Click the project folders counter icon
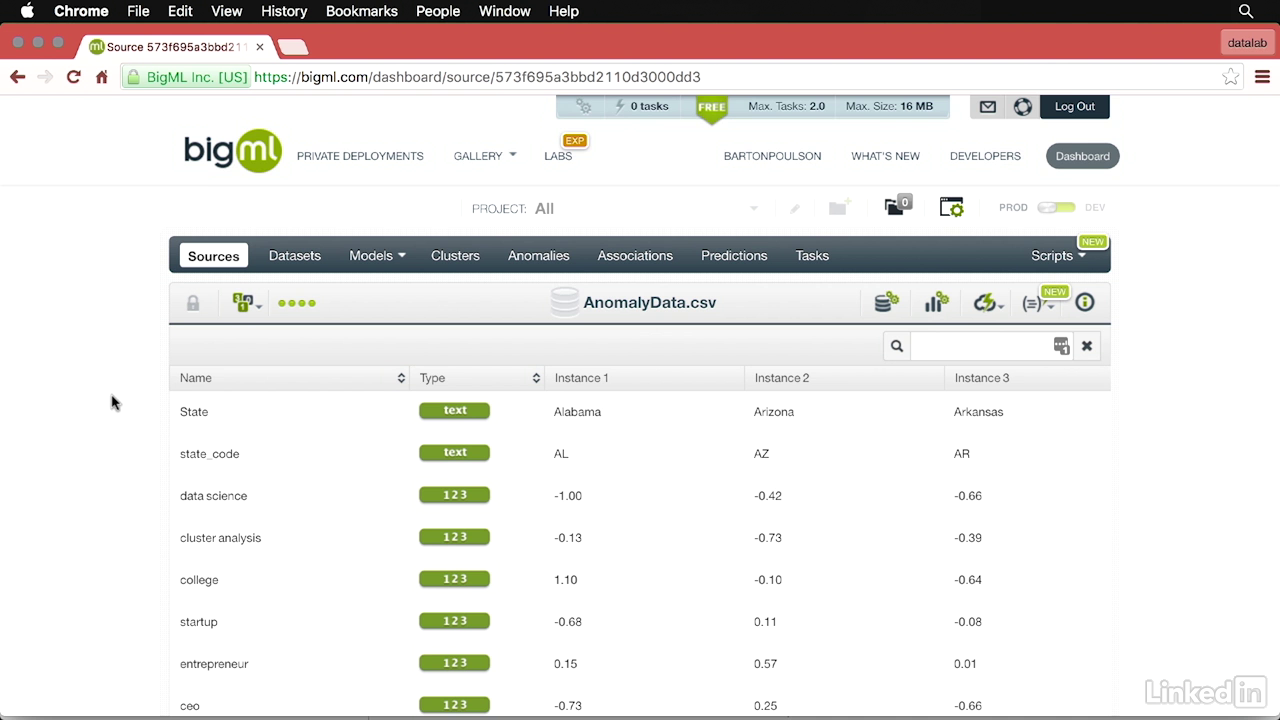This screenshot has width=1280, height=720. pos(897,207)
